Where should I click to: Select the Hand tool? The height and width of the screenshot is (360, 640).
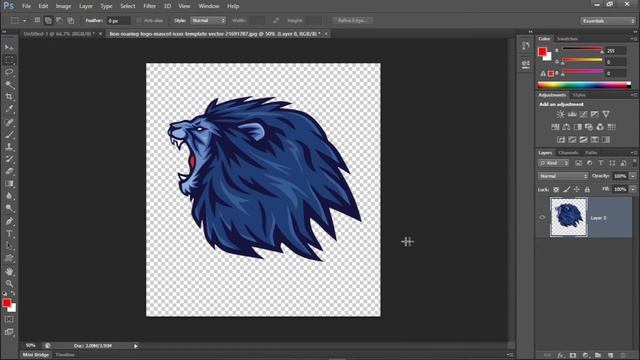pyautogui.click(x=9, y=271)
